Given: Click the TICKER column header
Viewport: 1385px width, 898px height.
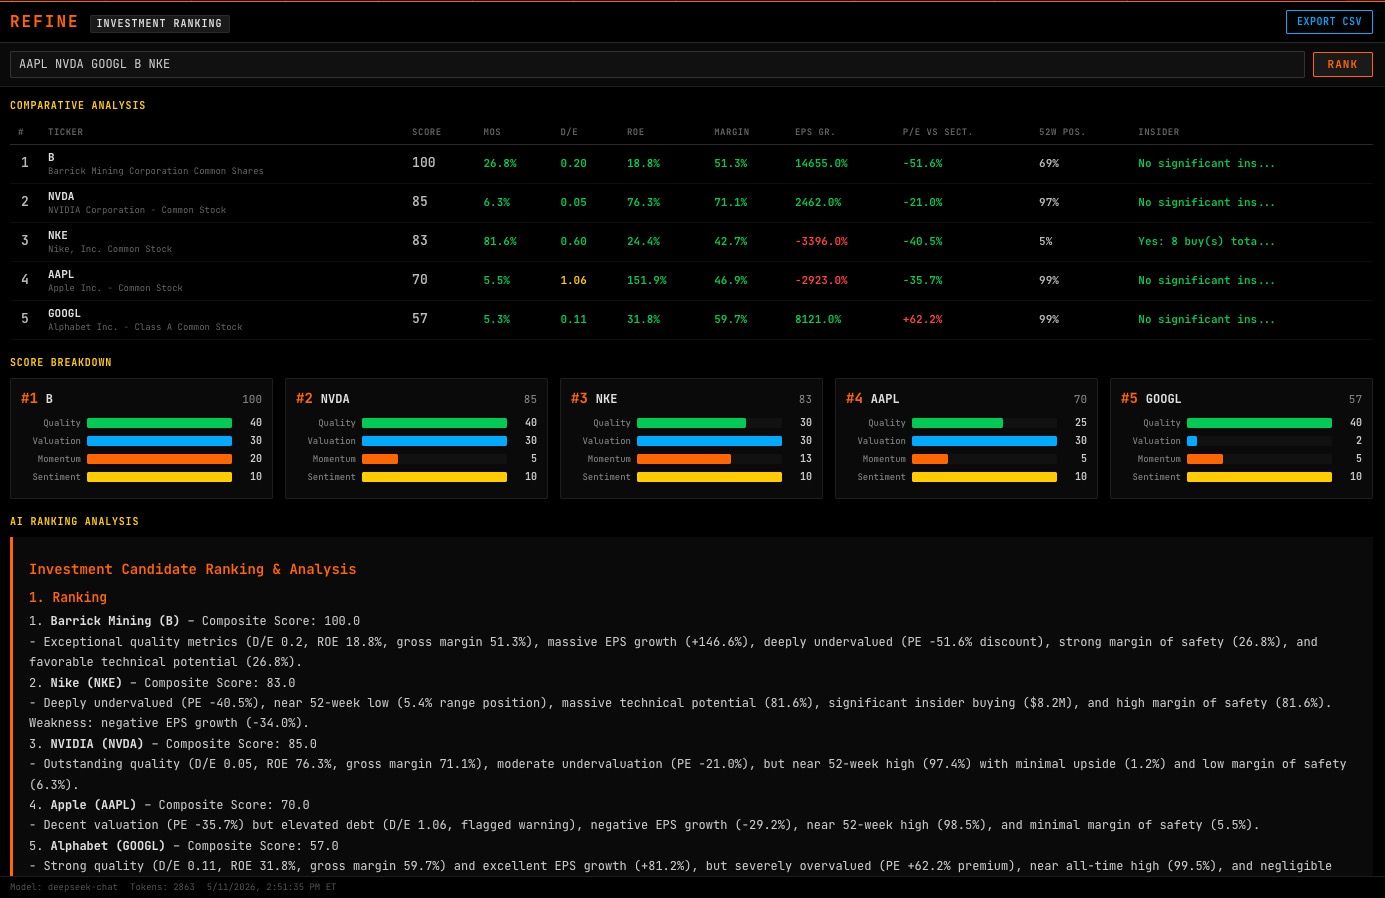Looking at the screenshot, I should 65,132.
